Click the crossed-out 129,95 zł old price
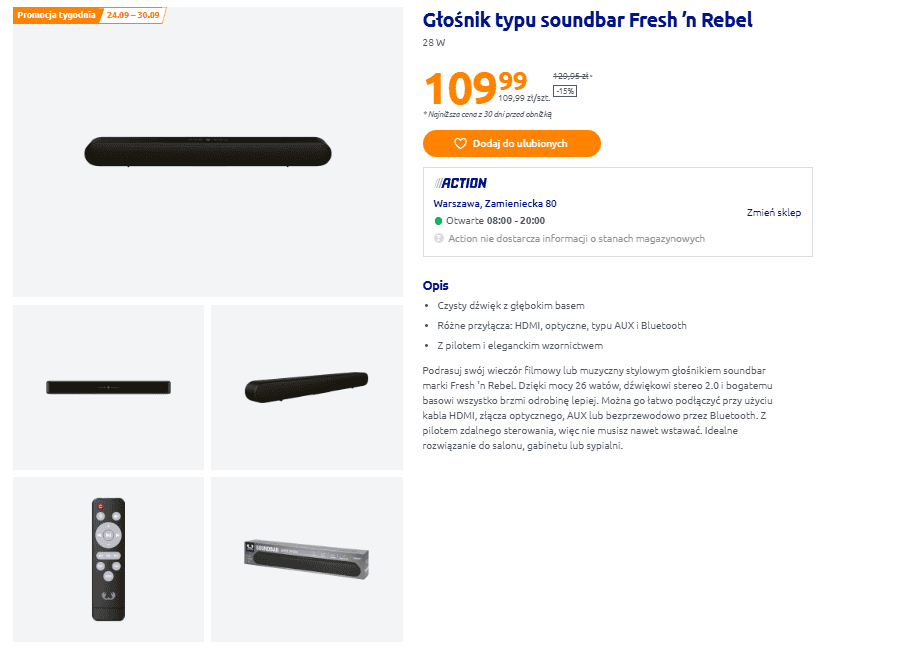921x652 pixels. coord(571,76)
